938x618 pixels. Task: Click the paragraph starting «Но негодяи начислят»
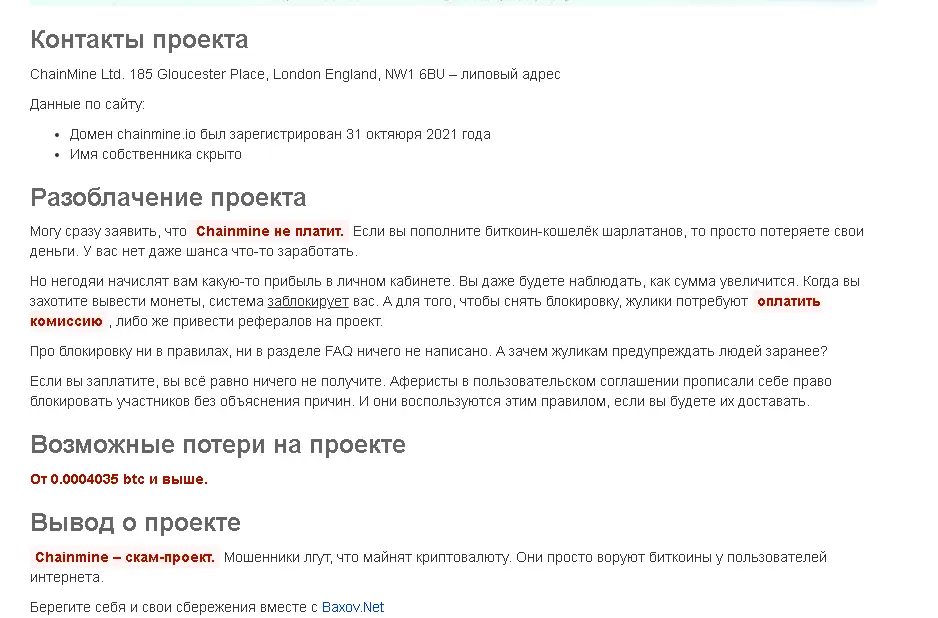pyautogui.click(x=445, y=301)
